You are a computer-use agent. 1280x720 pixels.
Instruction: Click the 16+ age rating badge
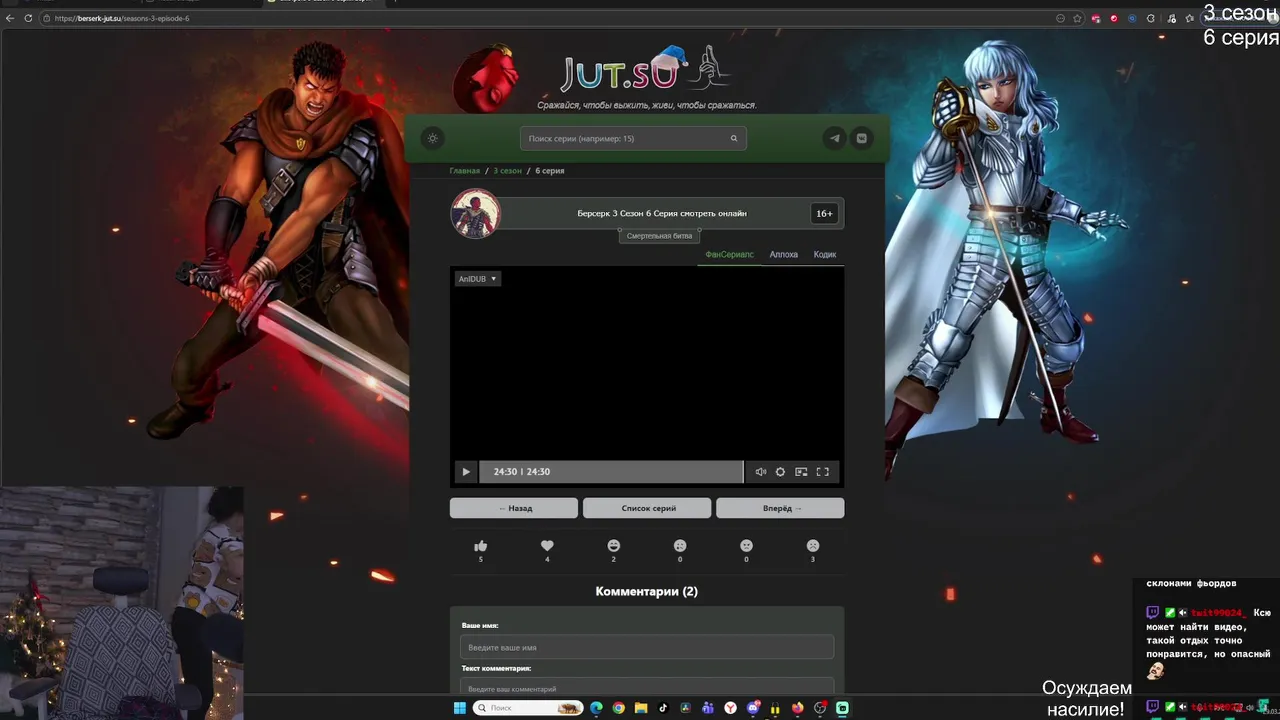pyautogui.click(x=824, y=213)
